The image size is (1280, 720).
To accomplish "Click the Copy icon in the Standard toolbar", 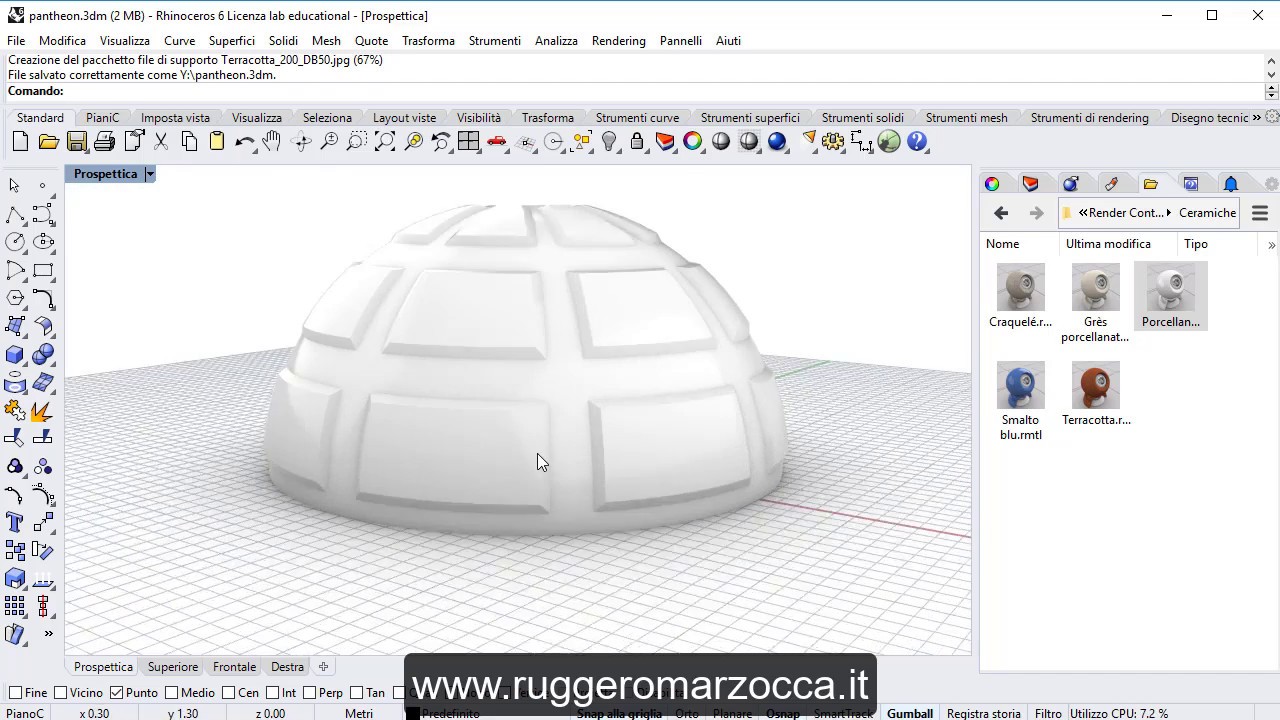I will point(189,142).
